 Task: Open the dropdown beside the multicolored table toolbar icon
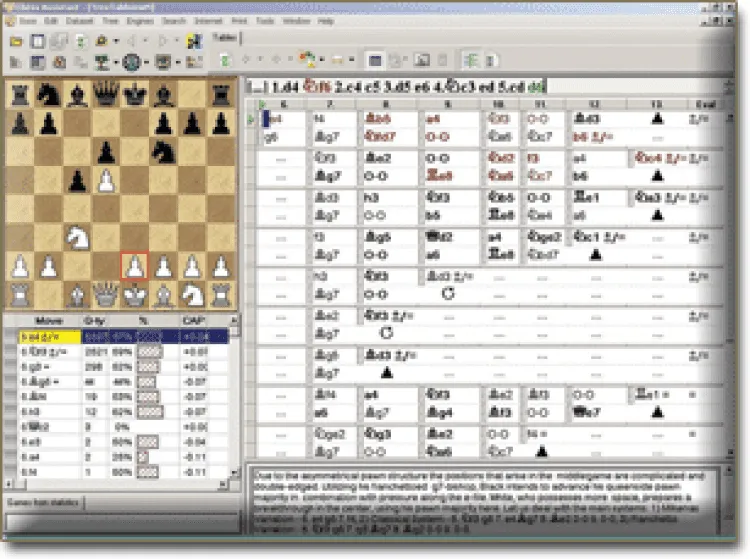pyautogui.click(x=322, y=60)
